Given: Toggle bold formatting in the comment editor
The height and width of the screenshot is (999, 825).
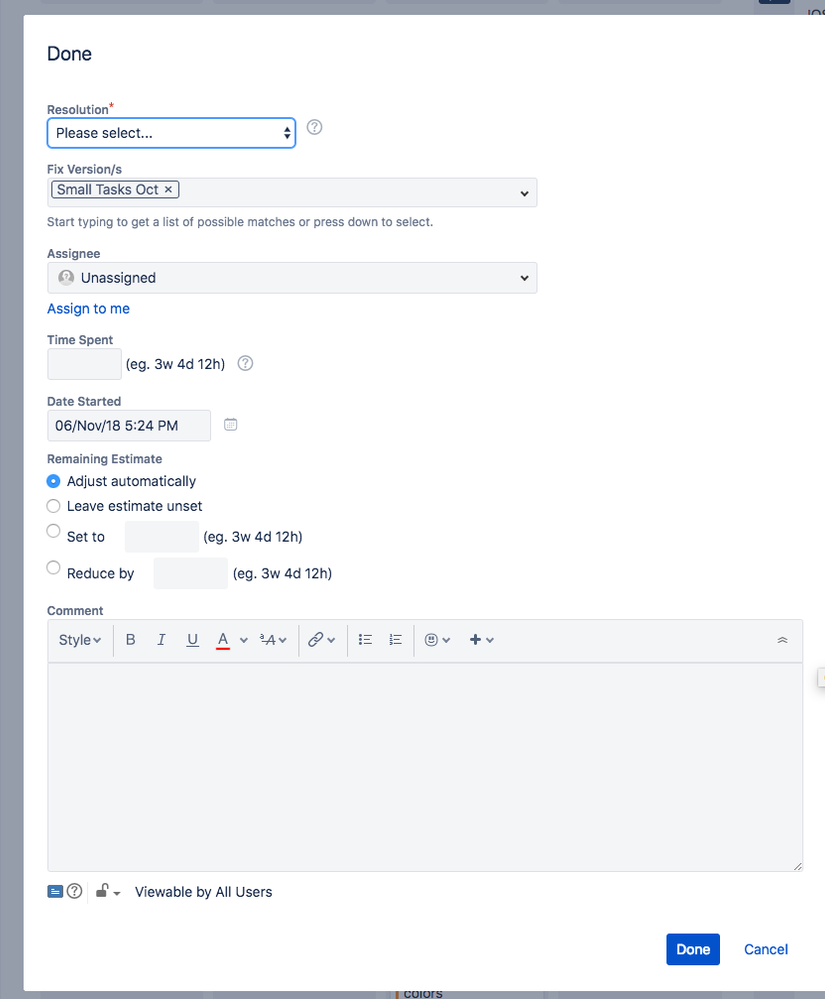Looking at the screenshot, I should (130, 639).
